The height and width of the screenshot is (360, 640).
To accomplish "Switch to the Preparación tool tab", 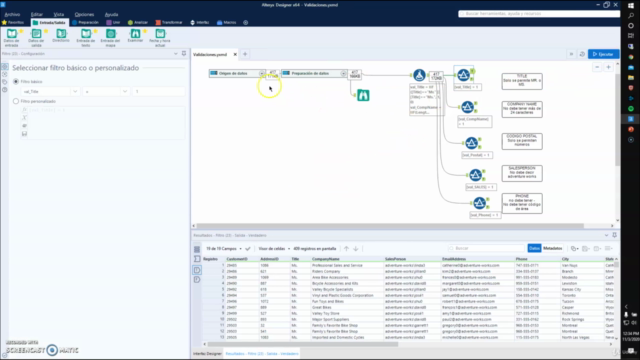I will (x=85, y=22).
